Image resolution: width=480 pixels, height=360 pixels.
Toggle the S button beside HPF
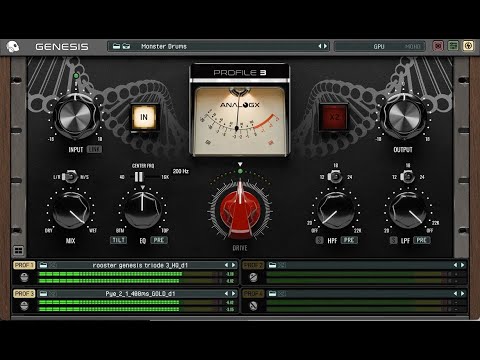(319, 240)
